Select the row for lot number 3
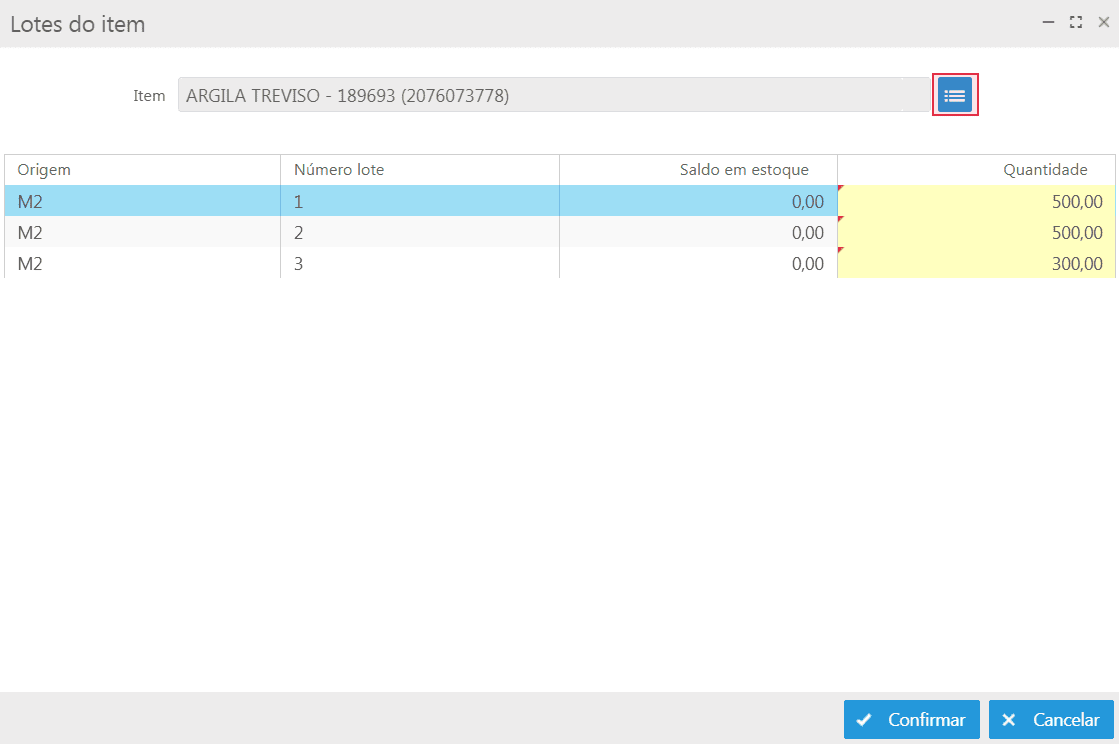The image size is (1119, 744). tap(419, 264)
